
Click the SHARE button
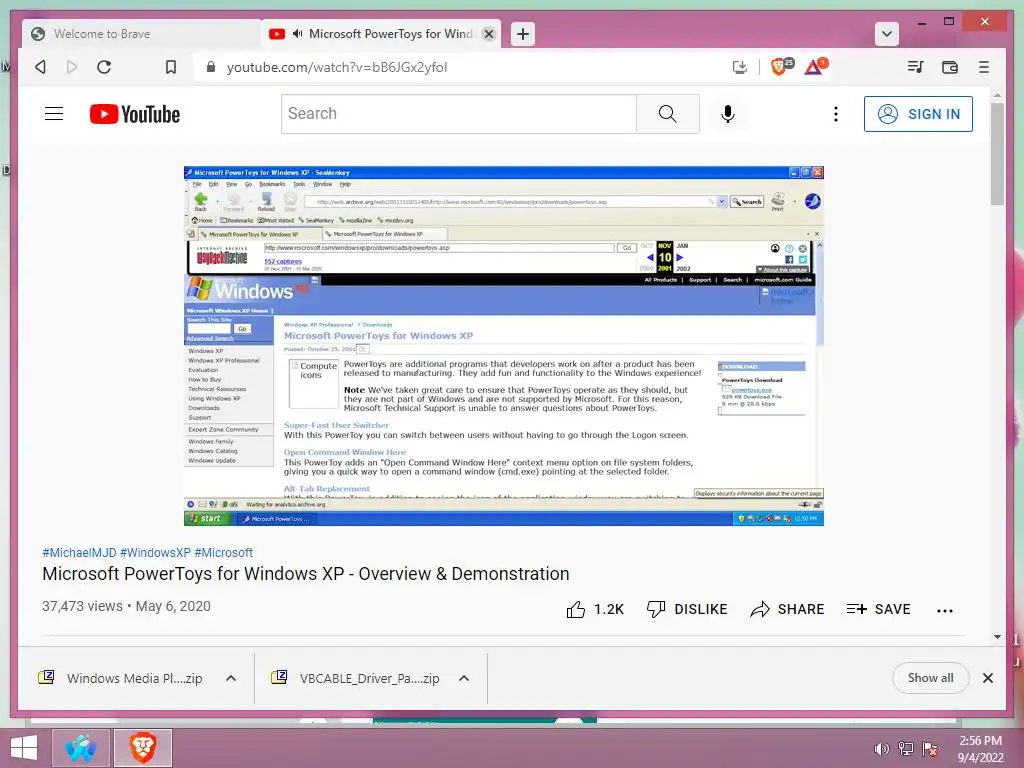coord(787,609)
